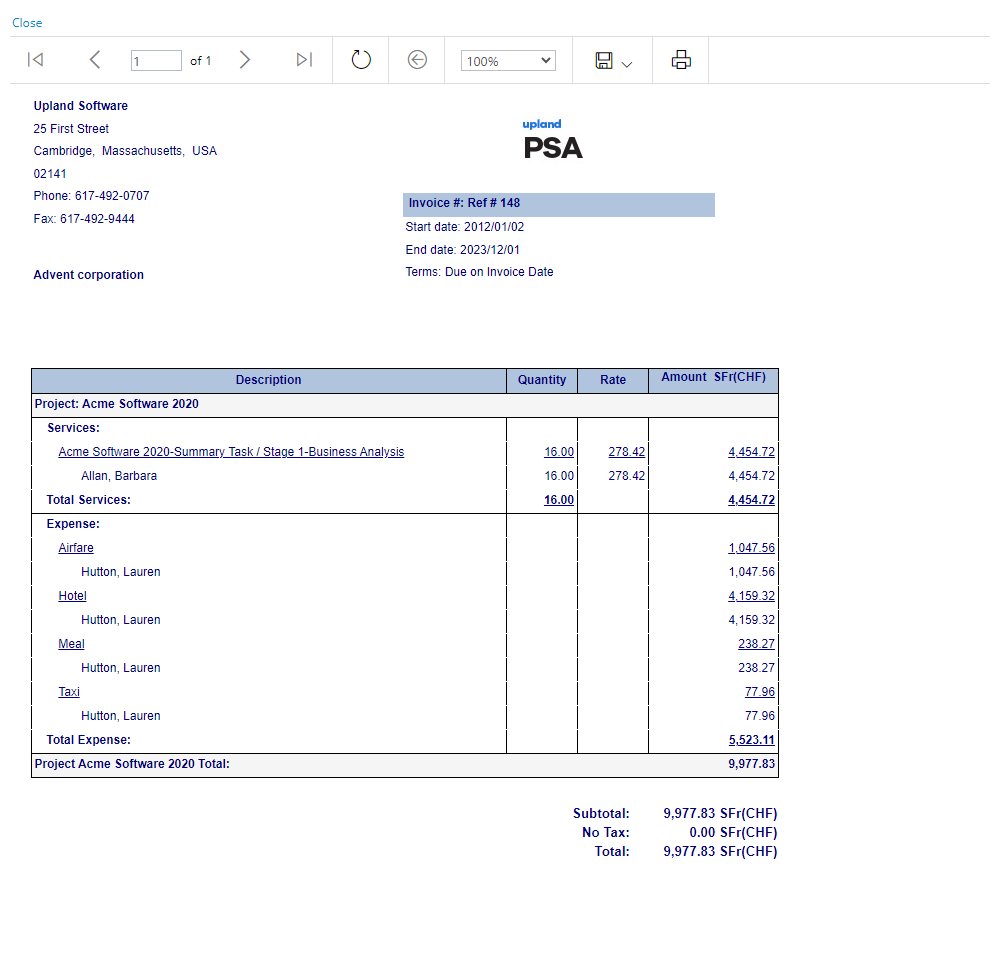
Task: Select the No Tax 0.00 SFr(CHF) value
Action: pos(733,832)
